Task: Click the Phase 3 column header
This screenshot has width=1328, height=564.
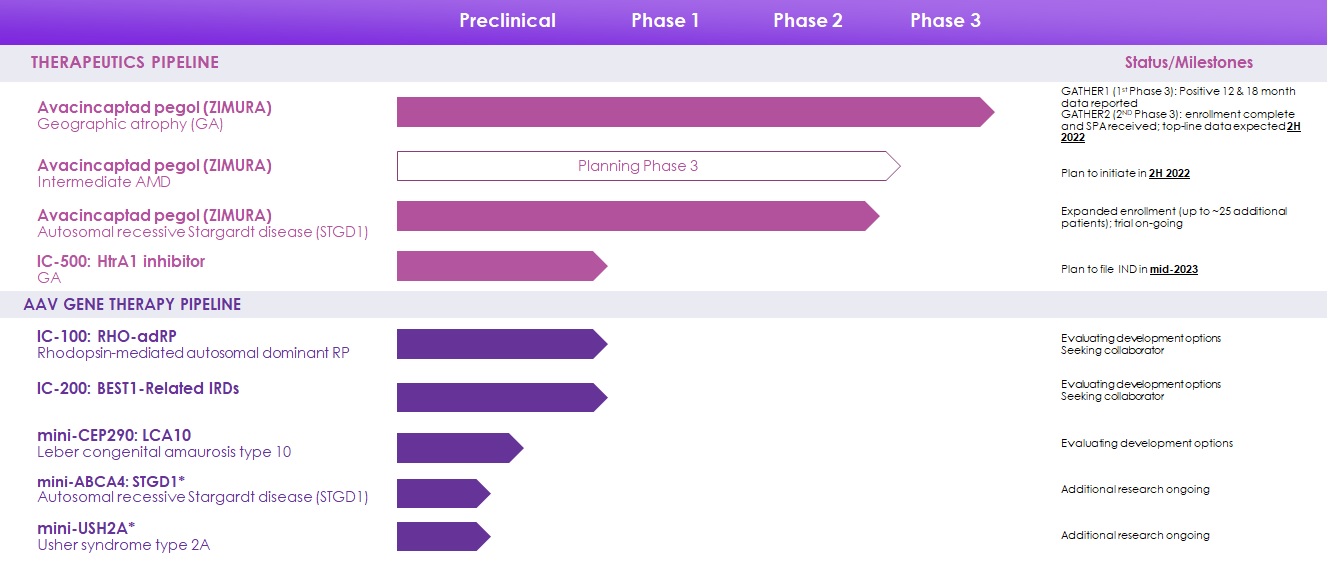Action: 945,21
